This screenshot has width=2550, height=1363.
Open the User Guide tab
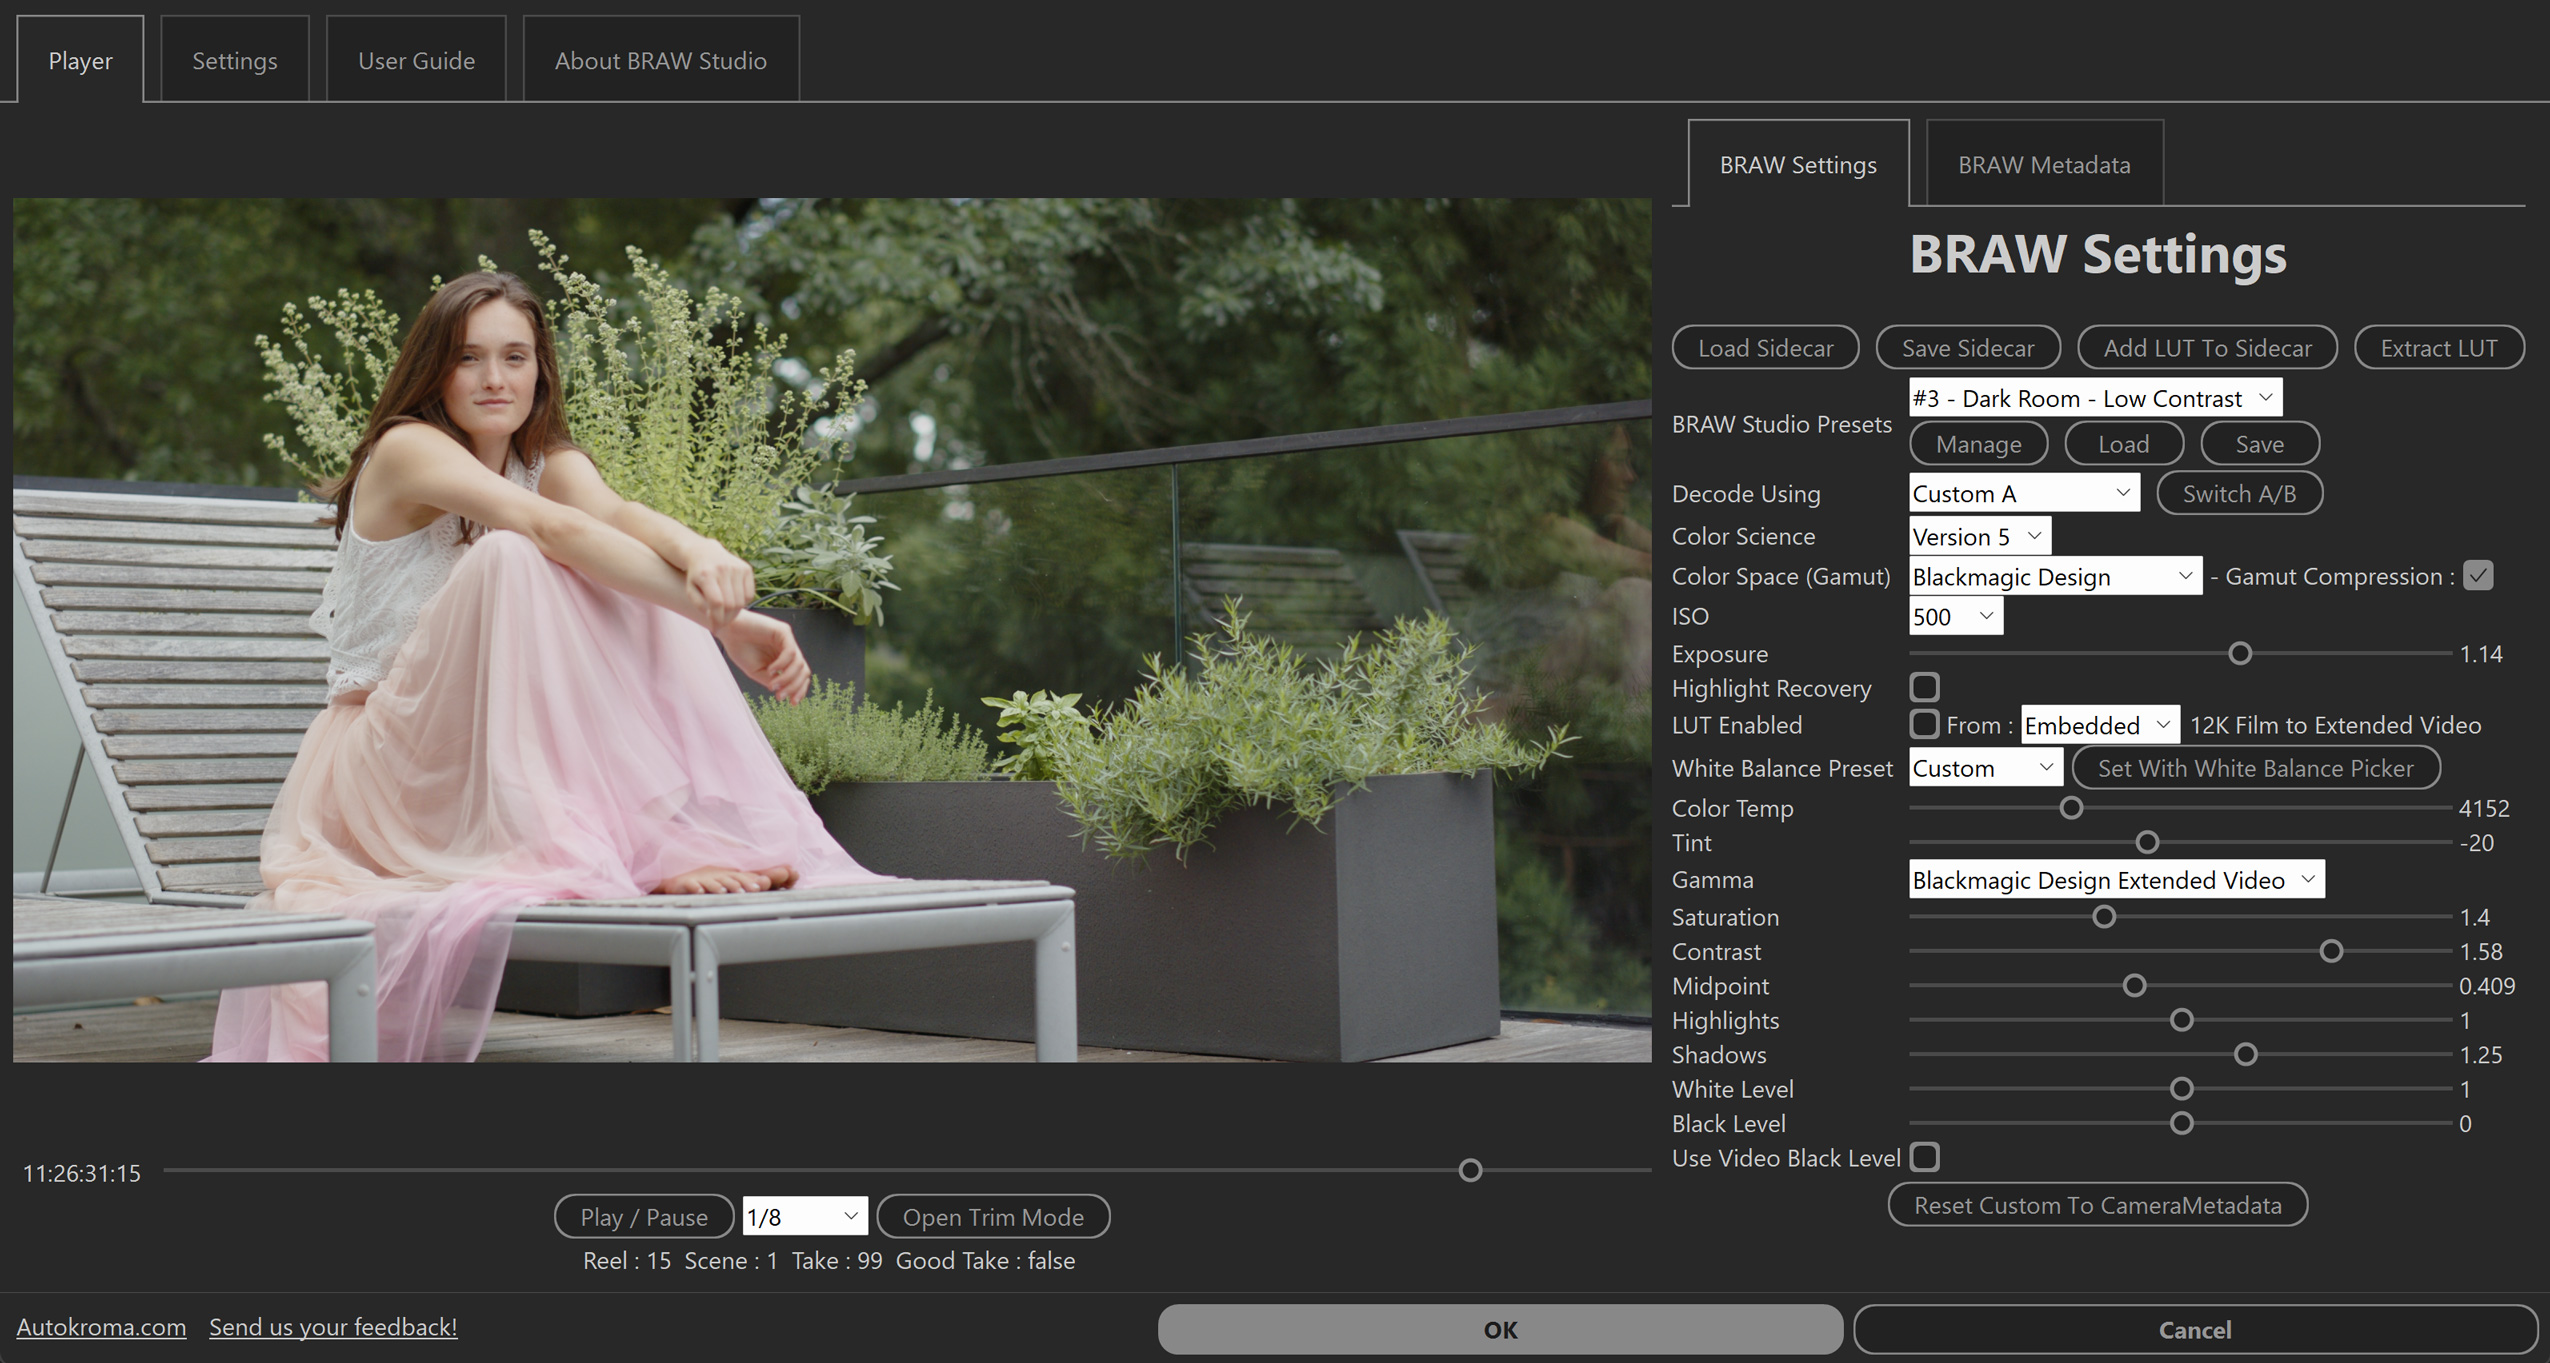click(416, 60)
